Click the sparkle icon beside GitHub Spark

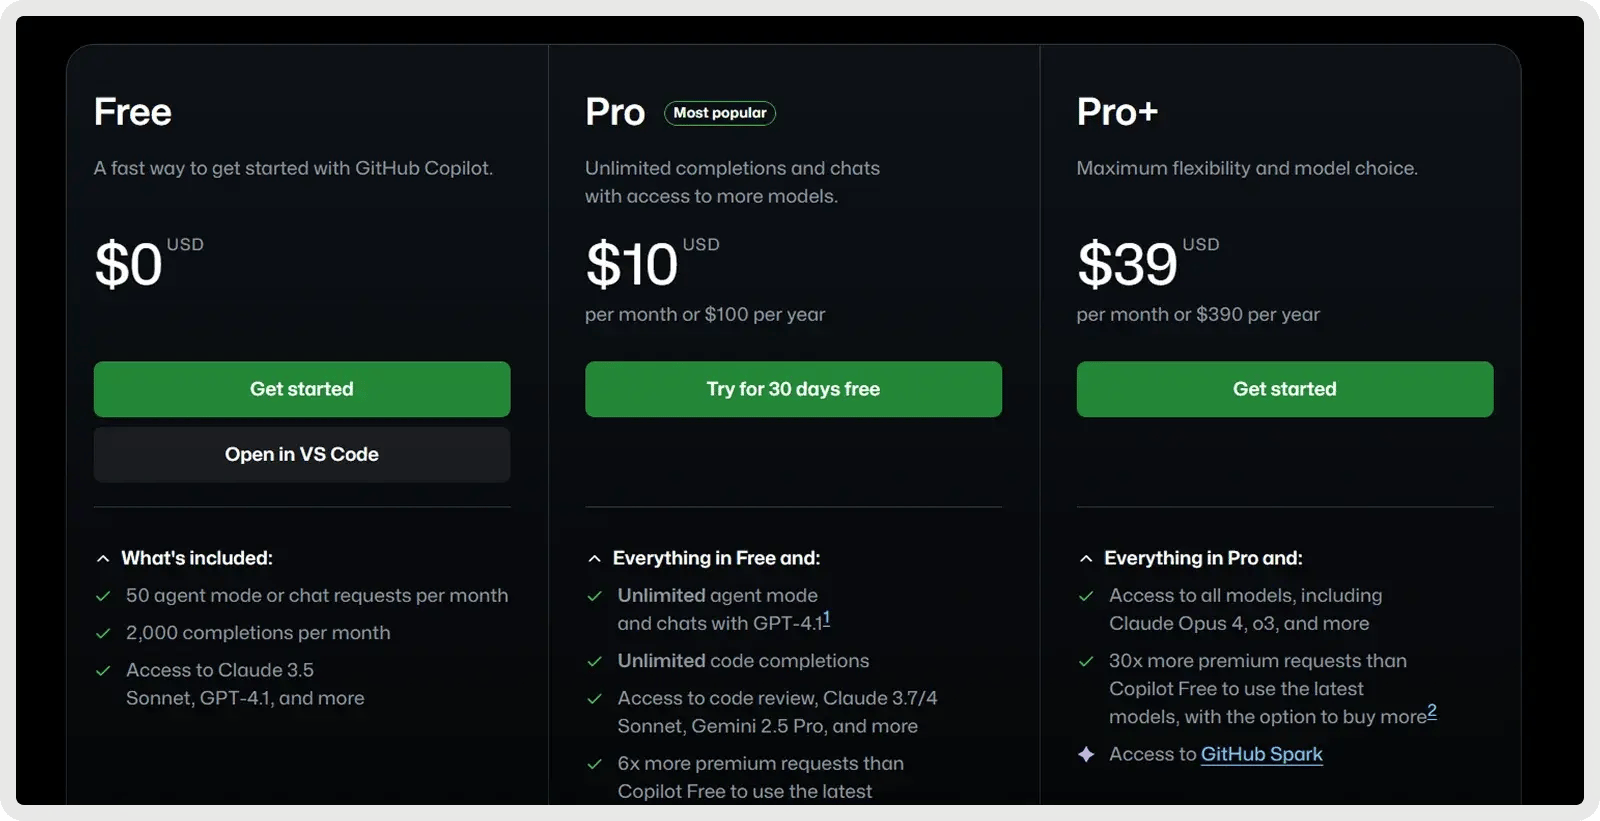point(1086,754)
